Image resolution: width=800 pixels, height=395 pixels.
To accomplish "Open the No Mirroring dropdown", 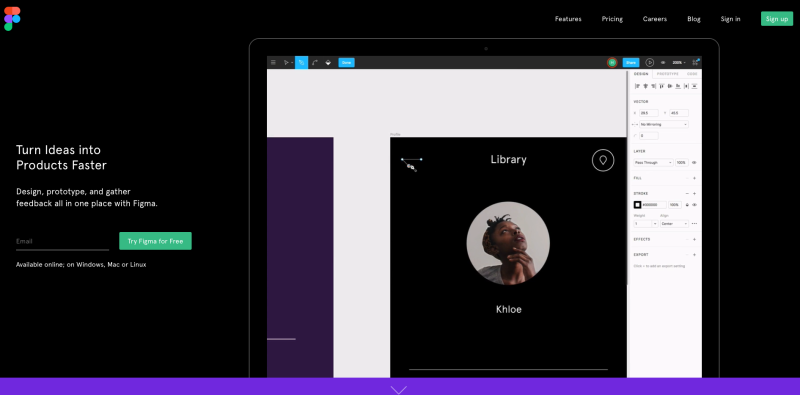I will tap(664, 124).
